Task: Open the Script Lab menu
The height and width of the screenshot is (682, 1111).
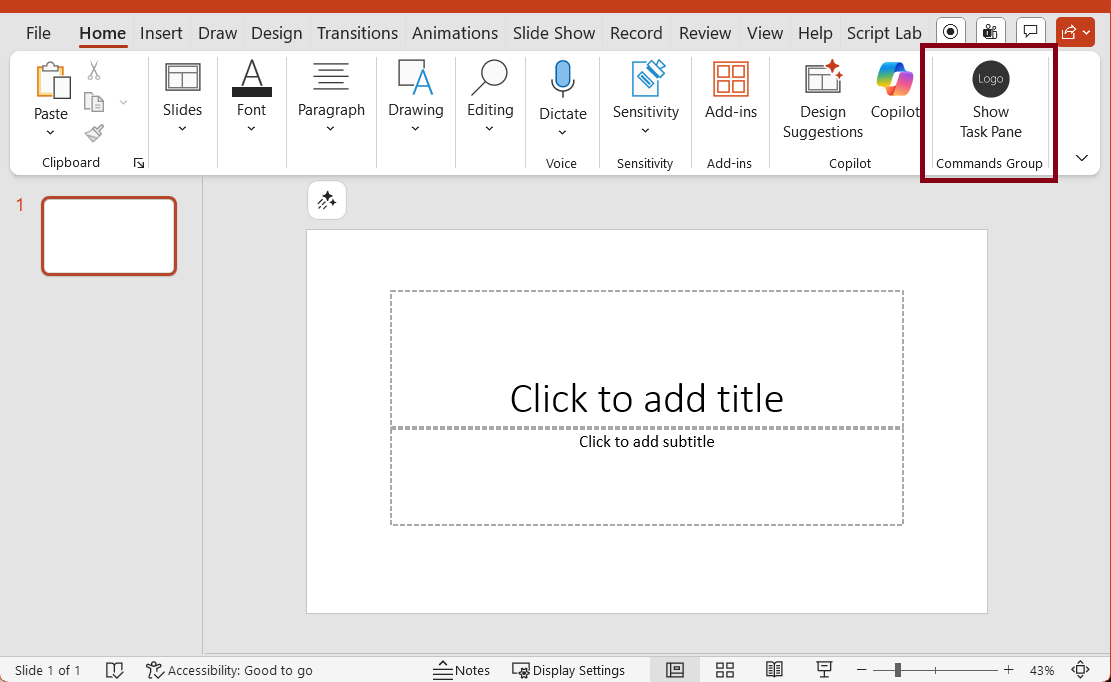Action: pos(884,32)
